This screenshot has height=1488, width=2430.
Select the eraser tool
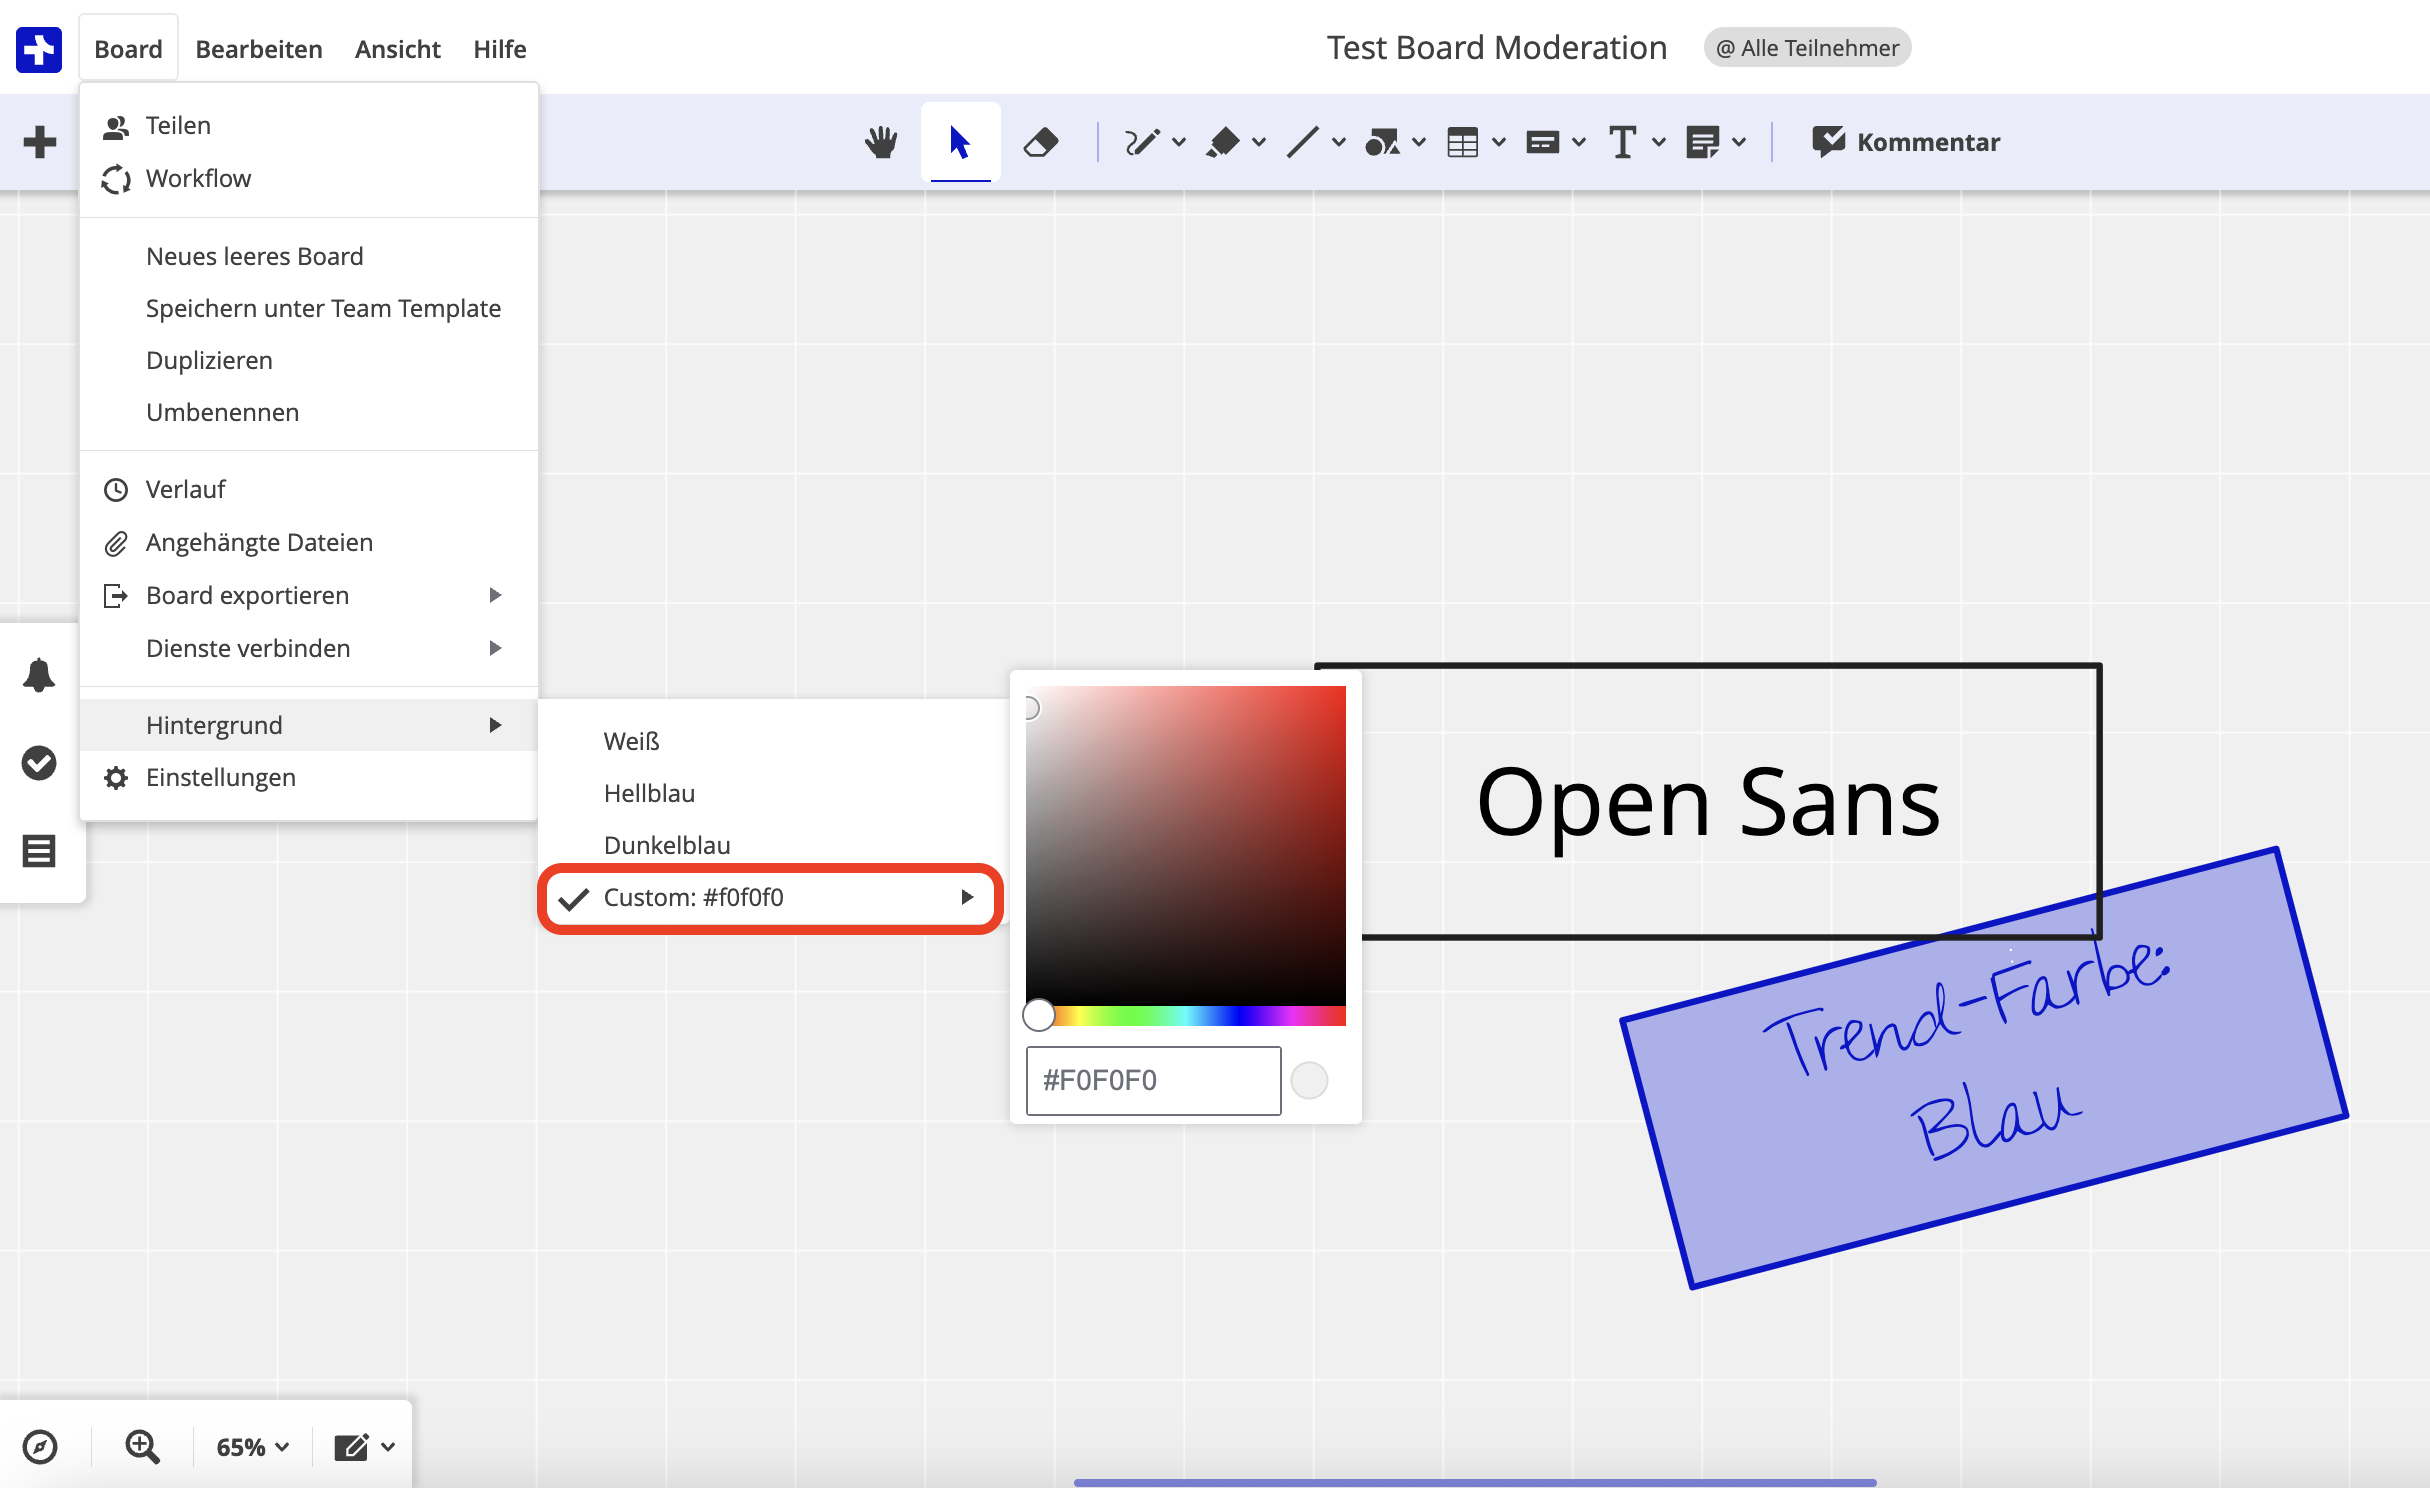pyautogui.click(x=1040, y=142)
